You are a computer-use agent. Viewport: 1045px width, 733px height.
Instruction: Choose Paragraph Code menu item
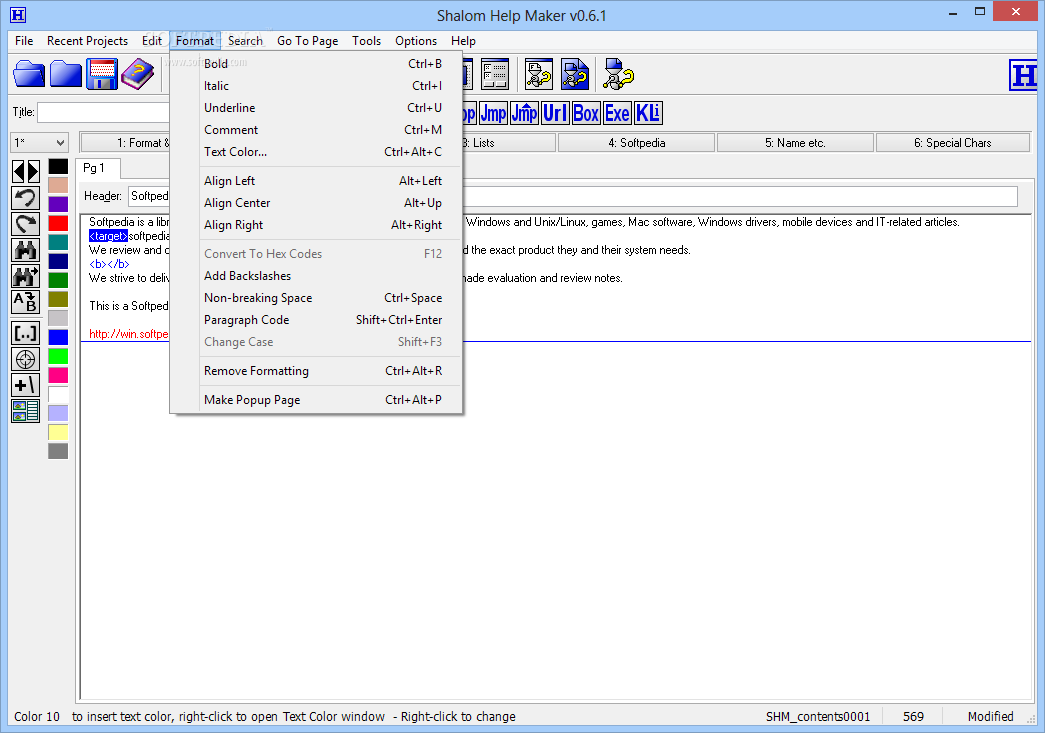click(317, 319)
